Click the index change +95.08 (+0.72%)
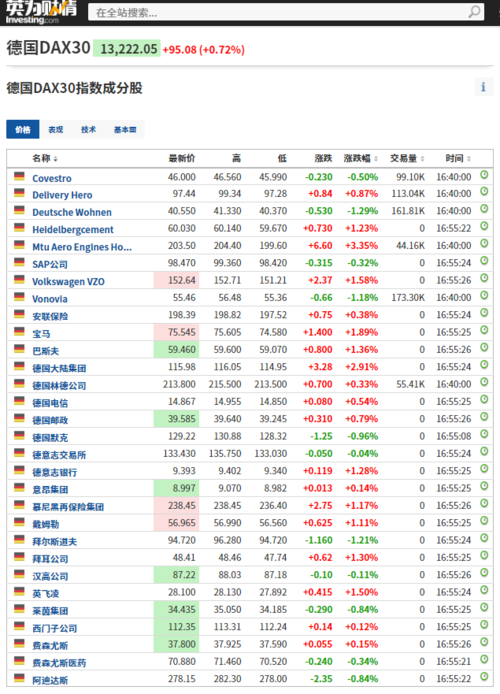 click(204, 50)
